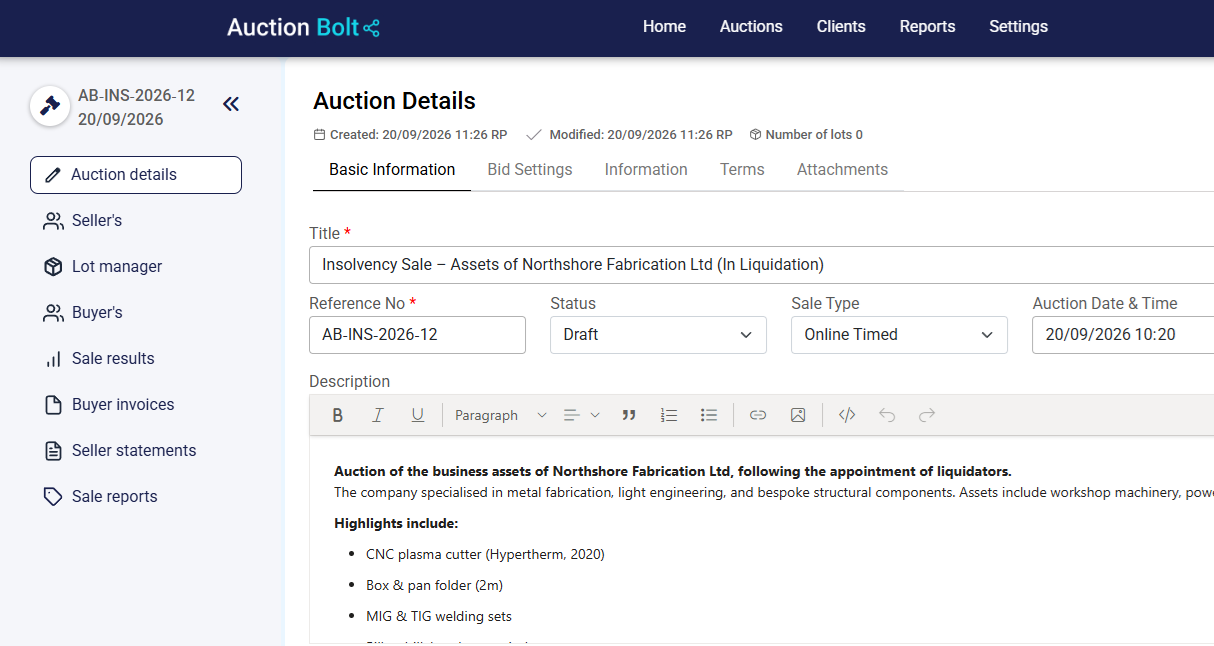Screen dimensions: 1214x646
Task: Toggle bold formatting in the description editor
Action: click(x=338, y=415)
